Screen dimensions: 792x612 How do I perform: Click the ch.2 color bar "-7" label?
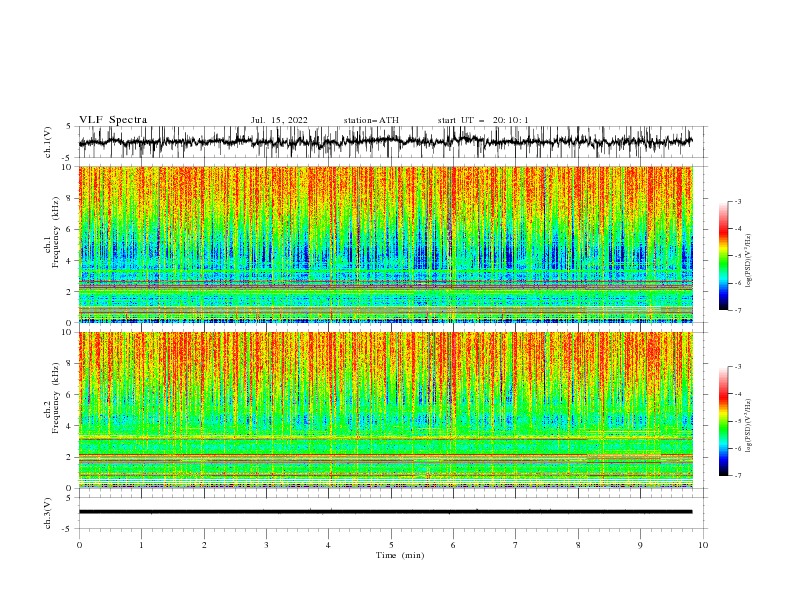pyautogui.click(x=737, y=476)
